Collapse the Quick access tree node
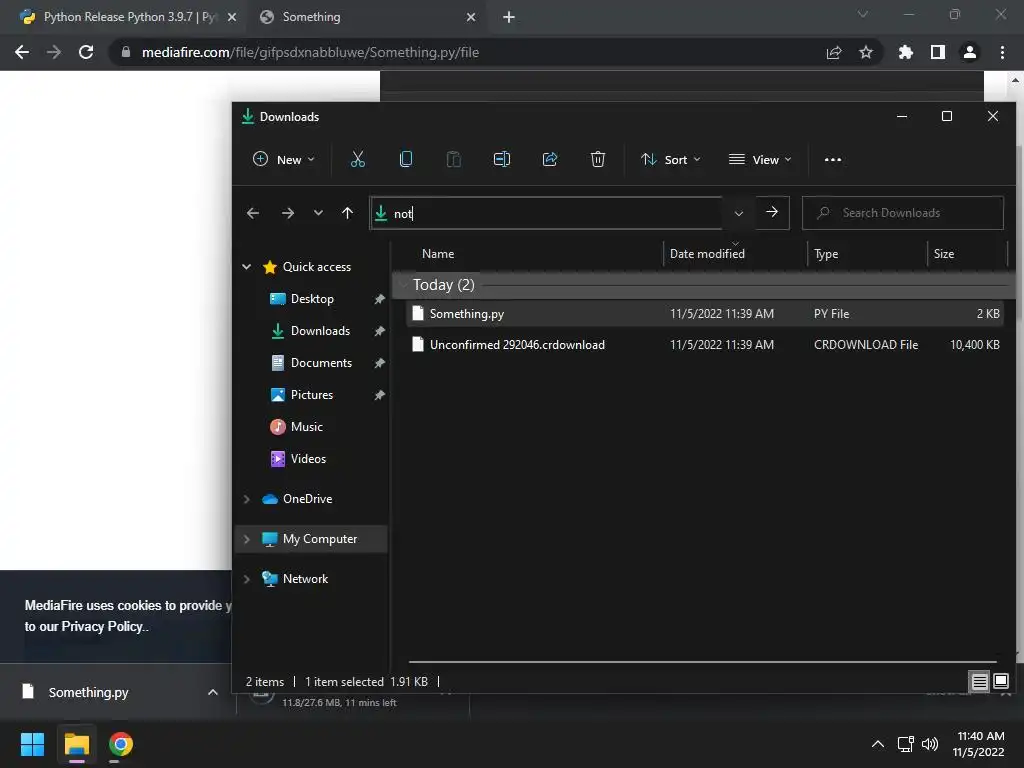The width and height of the screenshot is (1024, 768). click(247, 267)
